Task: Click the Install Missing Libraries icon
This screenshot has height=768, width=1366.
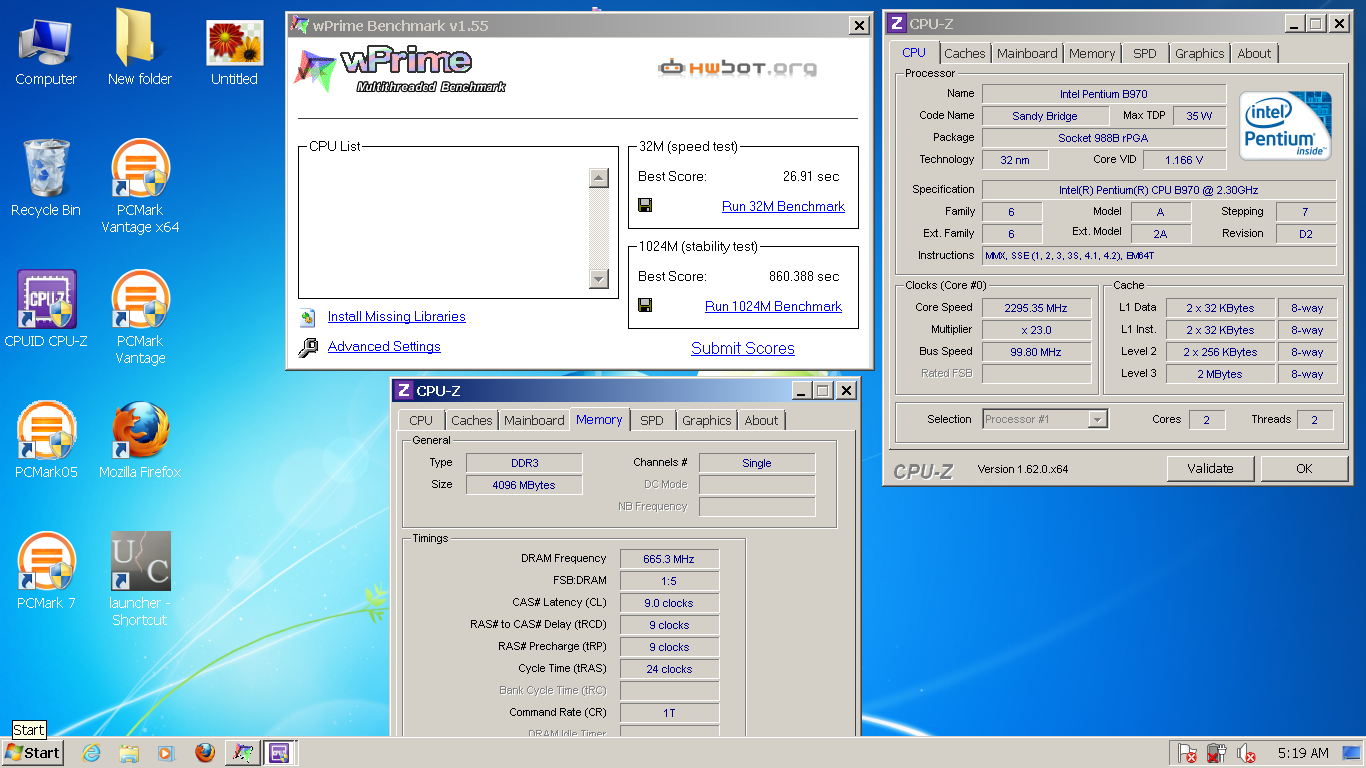Action: 308,318
